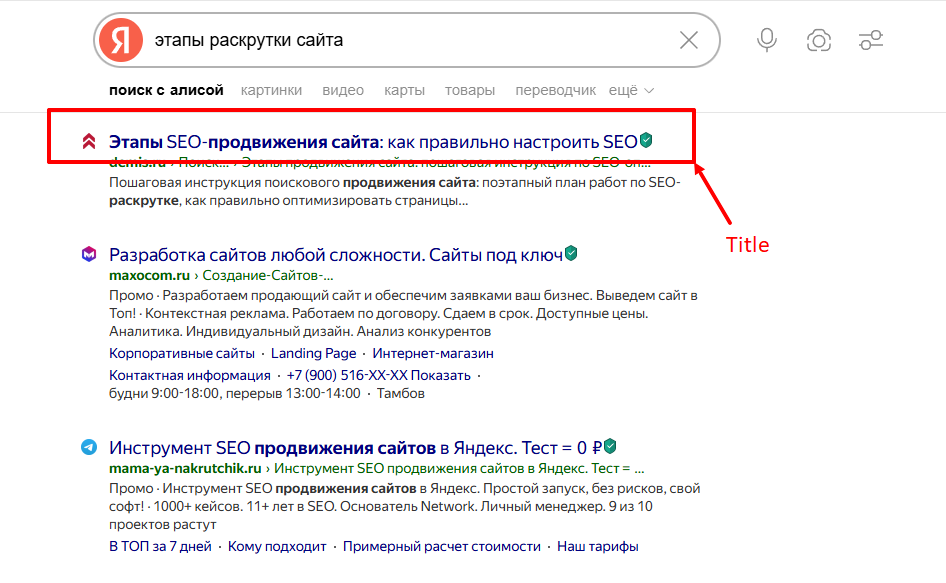946x583 pixels.
Task: Click "Показать" to reveal phone number
Action: [x=440, y=375]
